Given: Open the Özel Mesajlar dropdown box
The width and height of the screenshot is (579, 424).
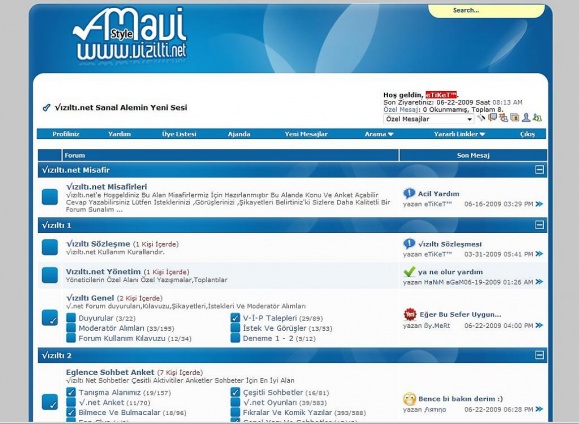Looking at the screenshot, I should tap(429, 119).
